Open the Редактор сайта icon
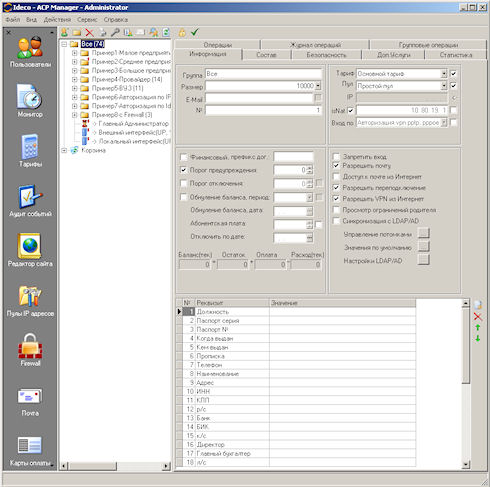This screenshot has width=490, height=487. (30, 246)
